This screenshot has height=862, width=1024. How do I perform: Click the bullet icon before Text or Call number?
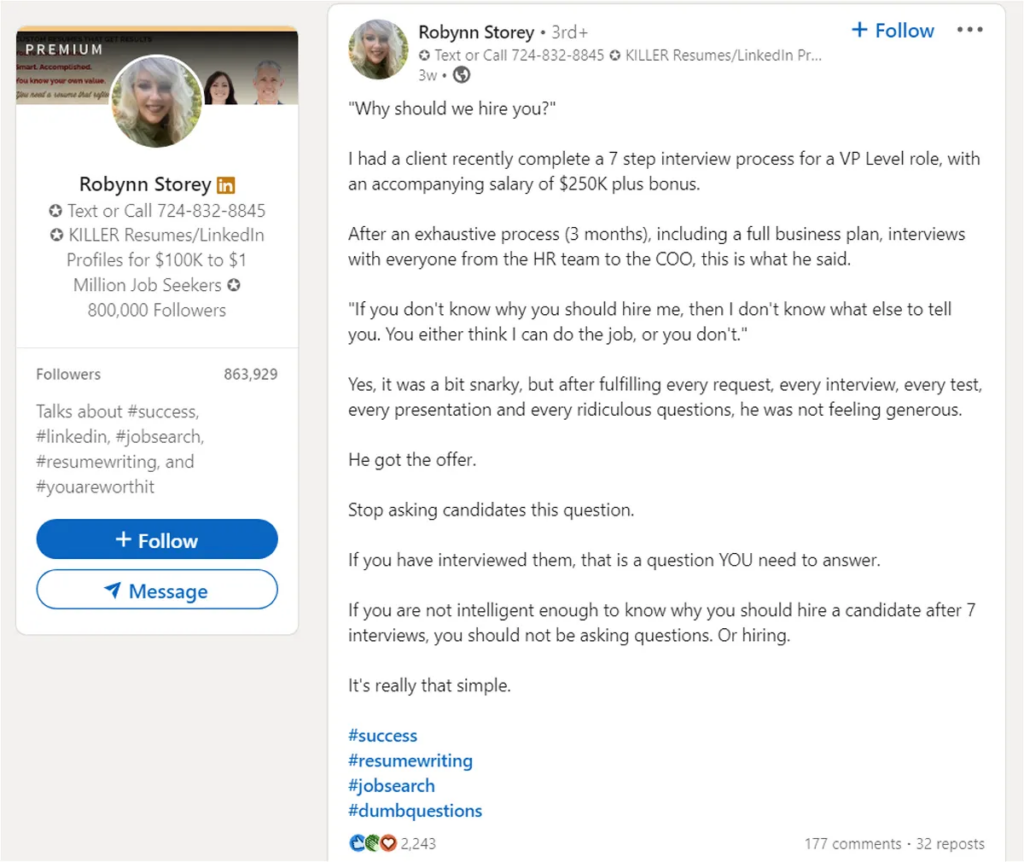tap(55, 211)
